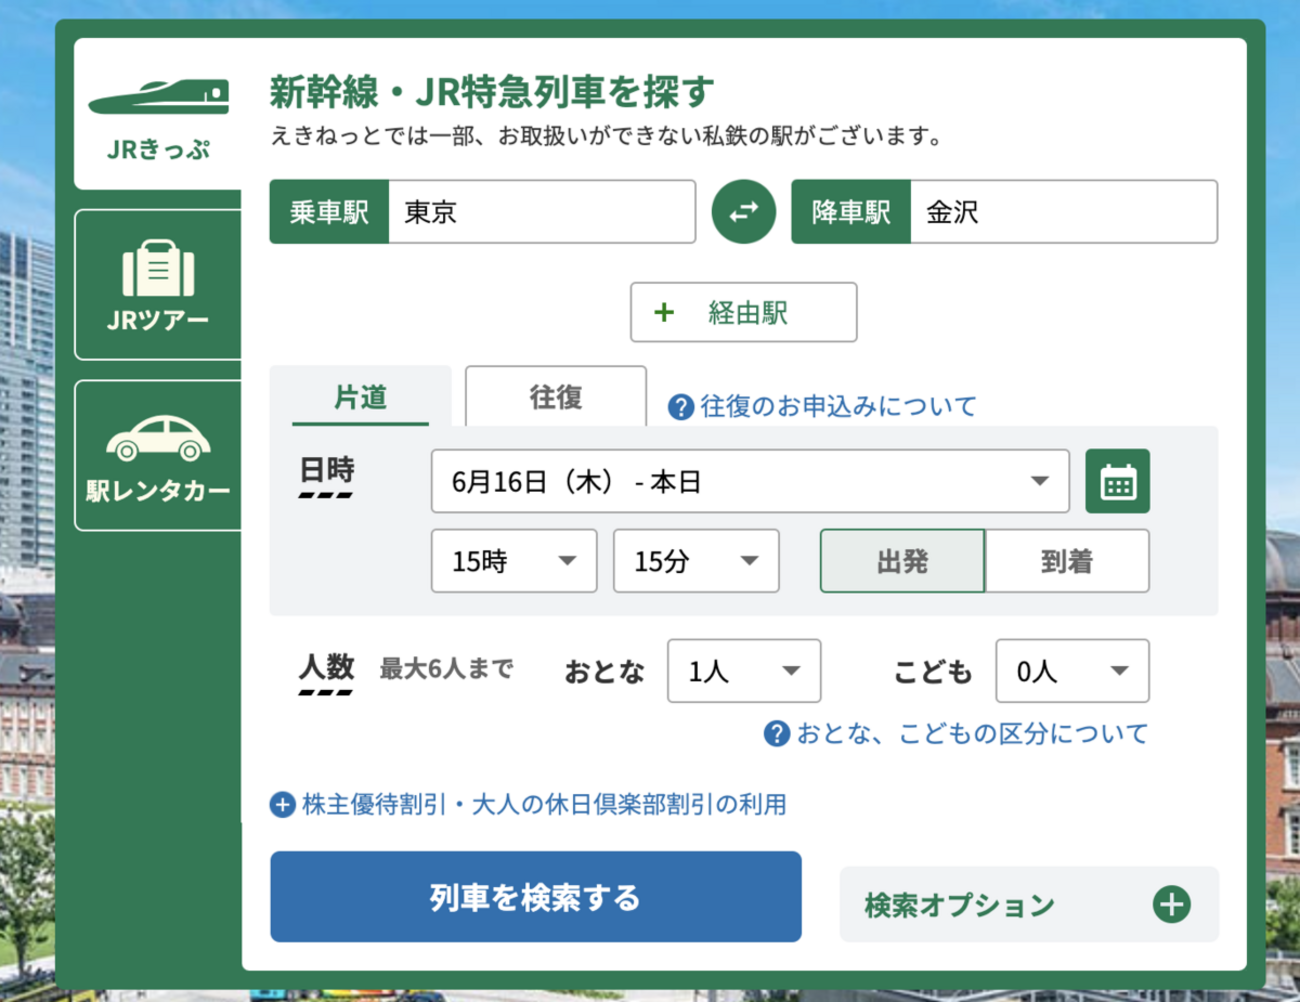
Task: Select the 片道 one-way tab
Action: [360, 397]
